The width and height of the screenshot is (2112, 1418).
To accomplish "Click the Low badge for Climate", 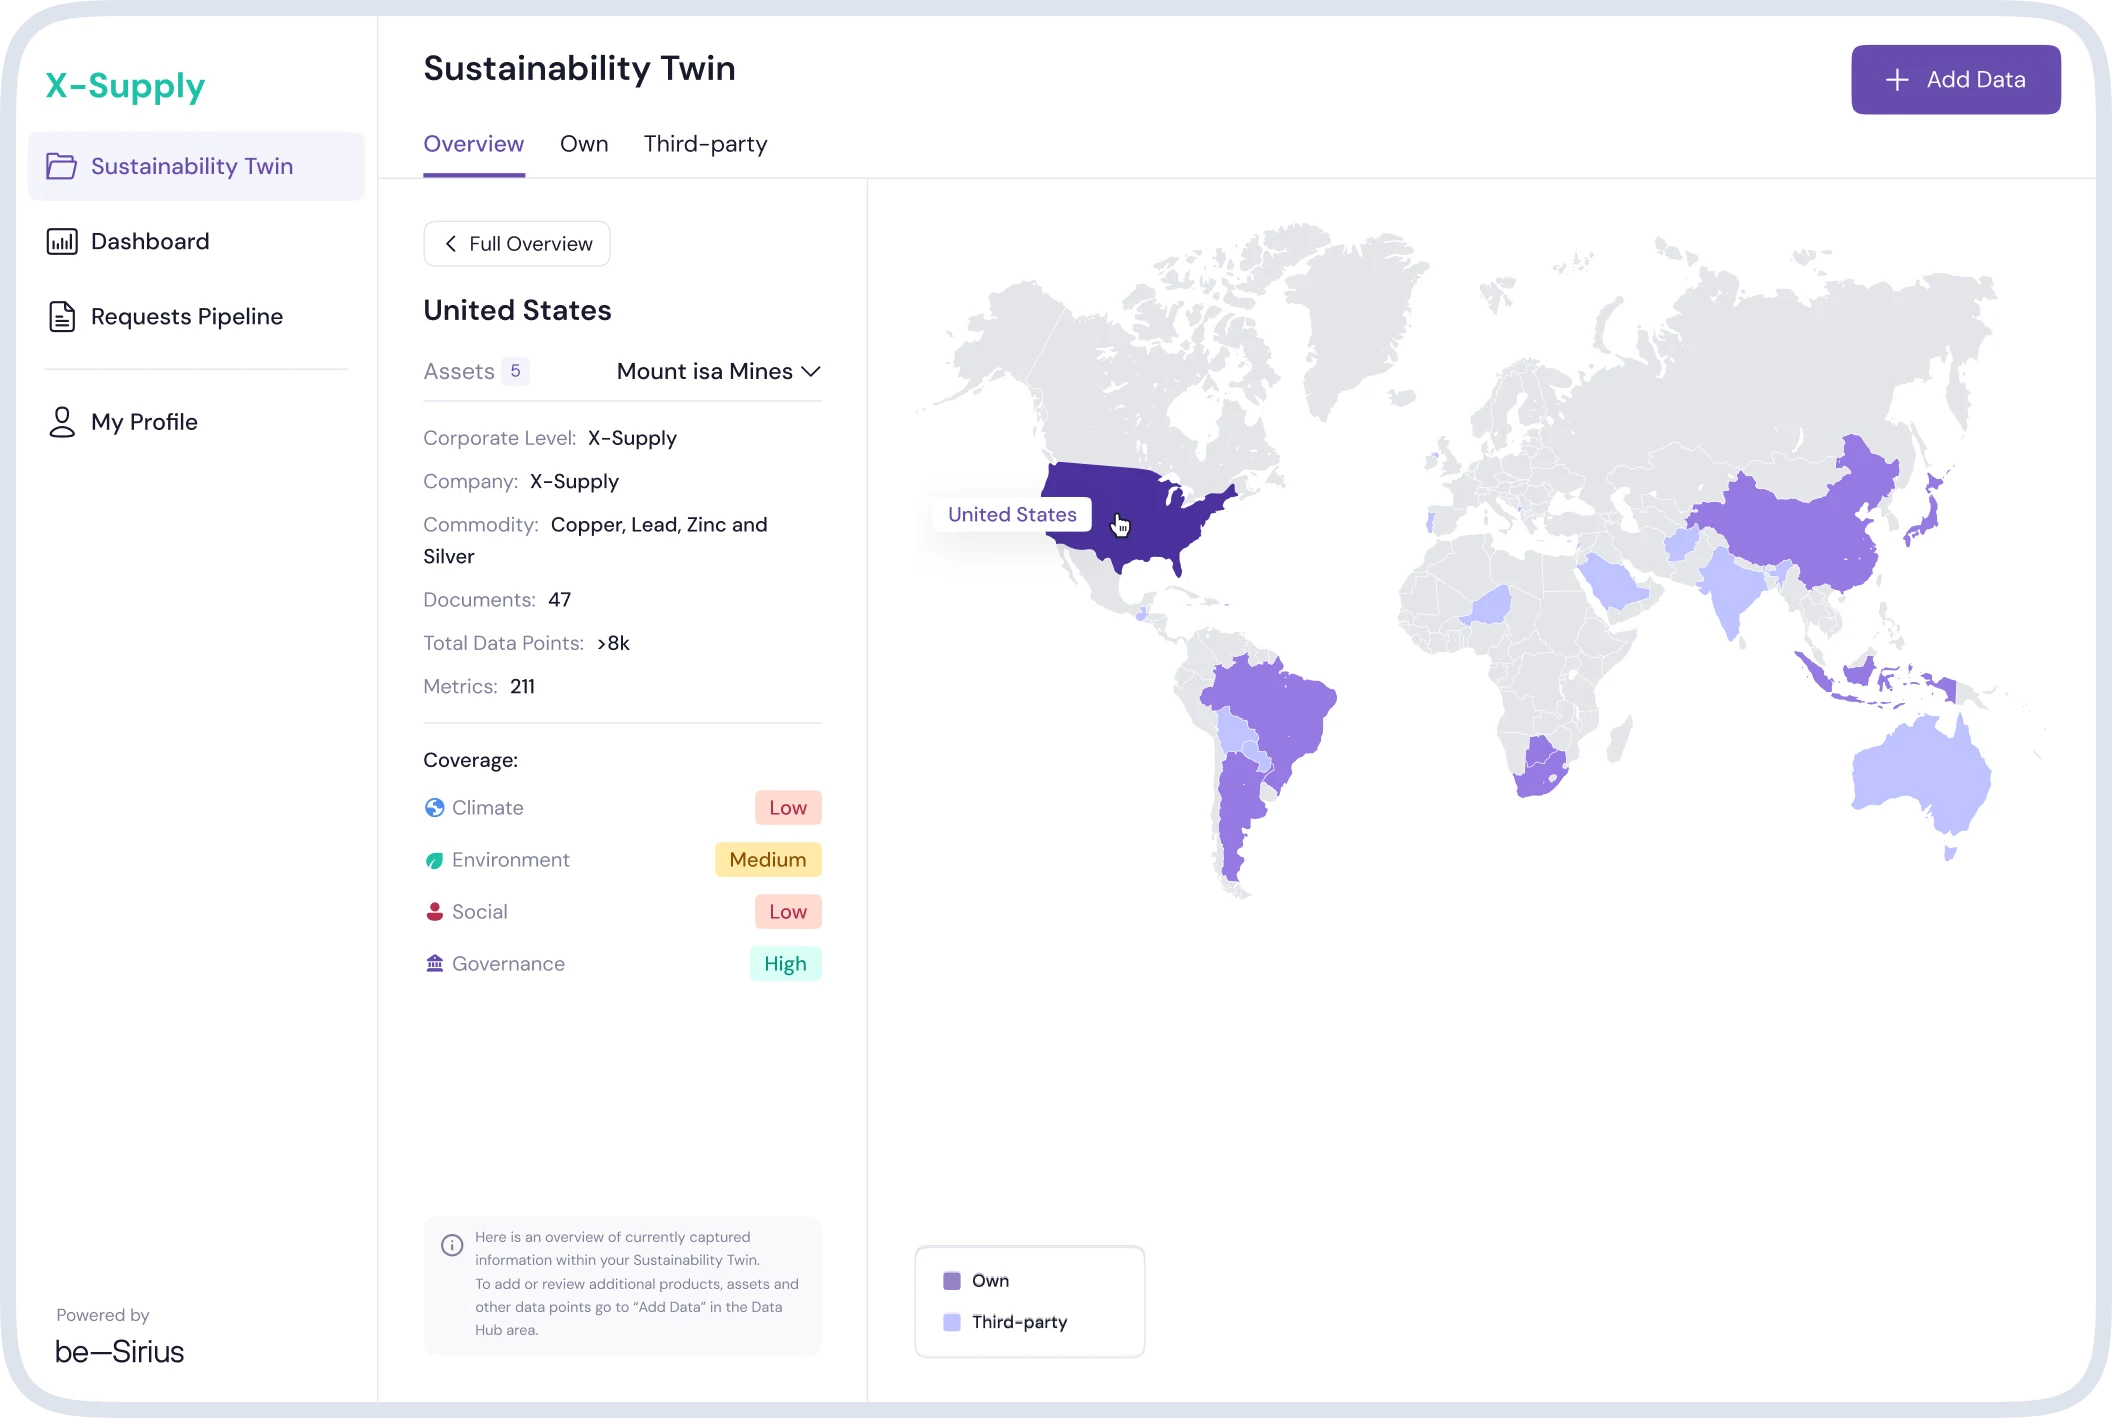I will click(788, 808).
